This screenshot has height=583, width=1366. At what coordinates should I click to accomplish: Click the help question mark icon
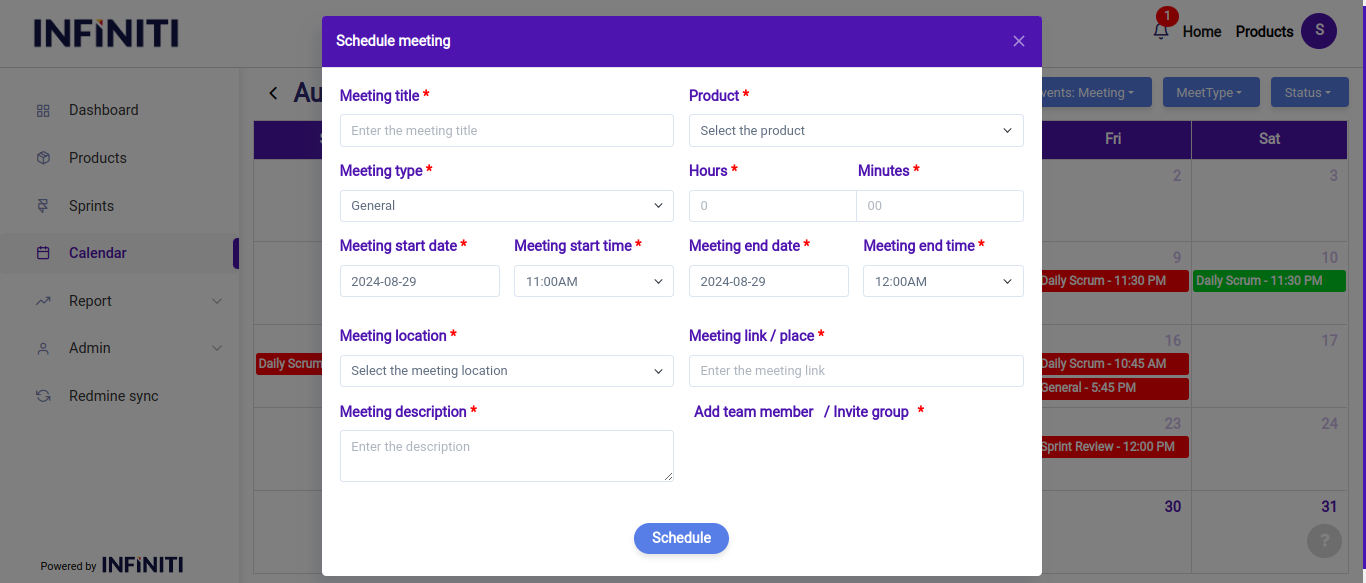1324,541
